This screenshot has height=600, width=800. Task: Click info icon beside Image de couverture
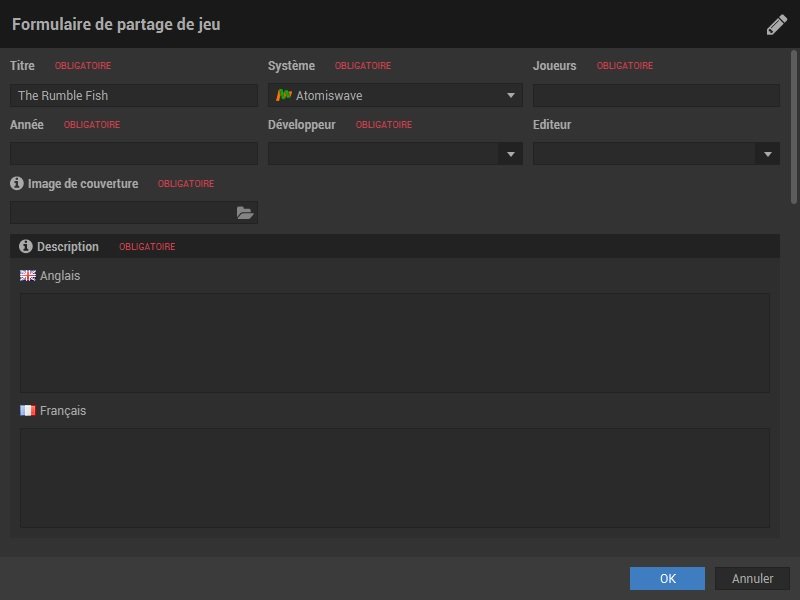click(17, 183)
